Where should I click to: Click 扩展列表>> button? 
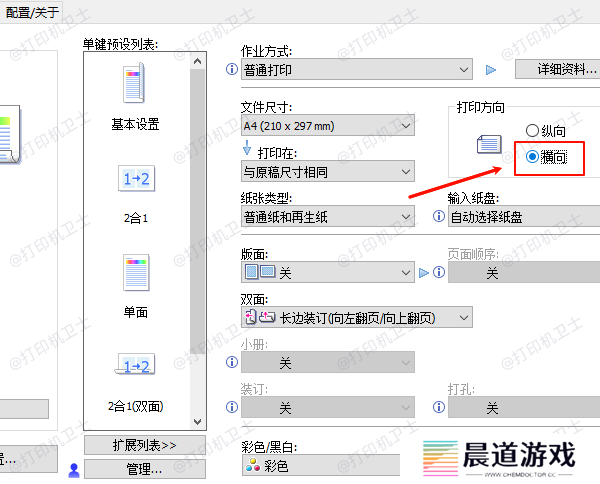(x=145, y=445)
